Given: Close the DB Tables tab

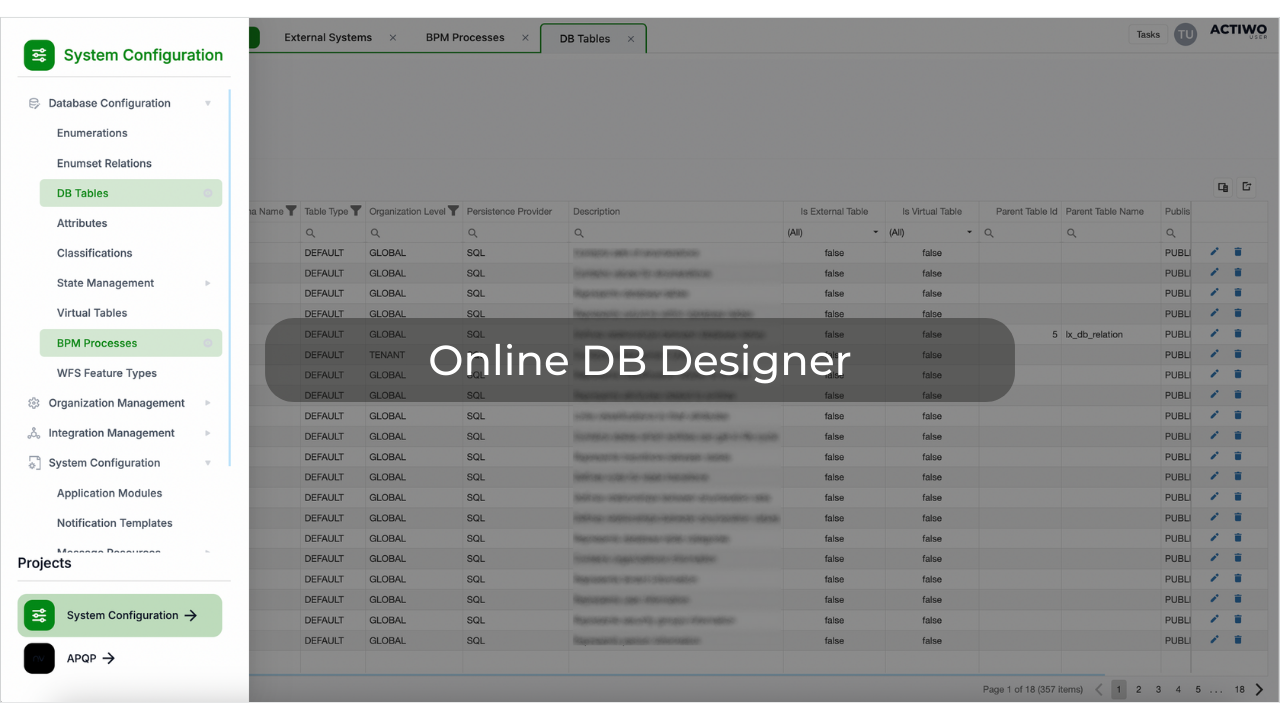Looking at the screenshot, I should coord(631,39).
